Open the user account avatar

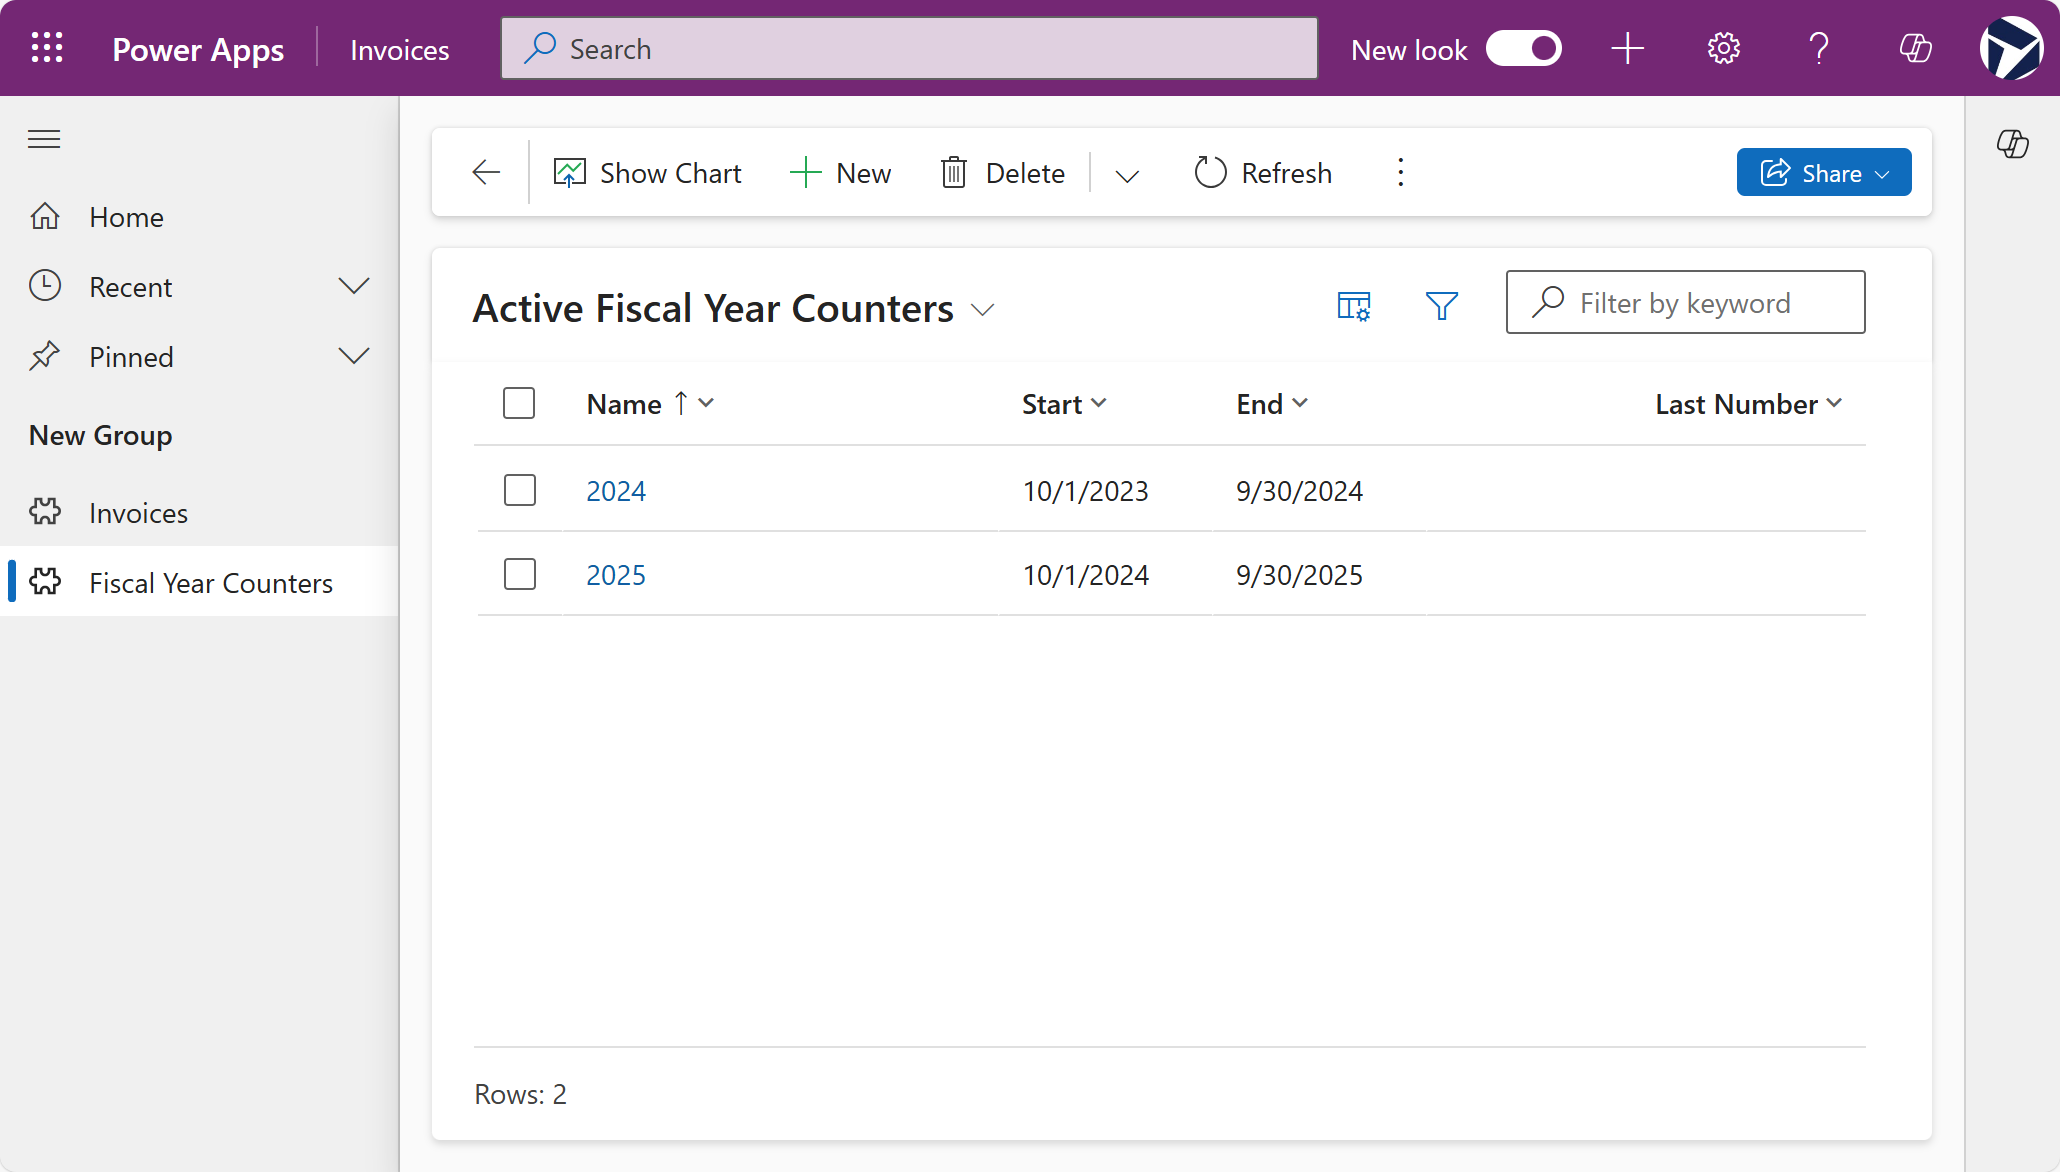[2011, 48]
